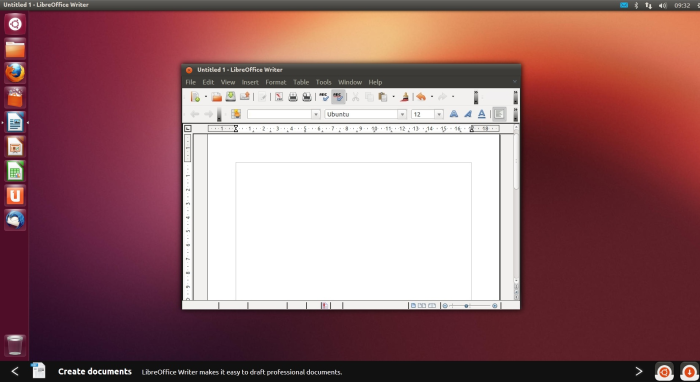
Task: Click the Apply Style input box
Action: 279,114
